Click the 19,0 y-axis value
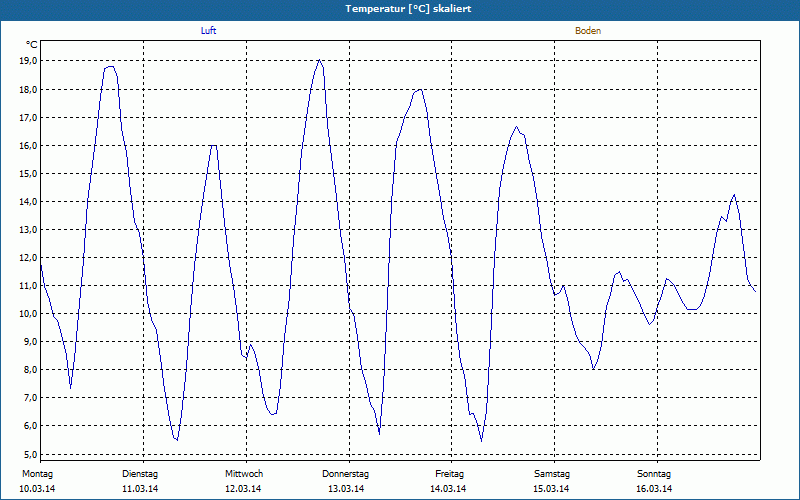The image size is (800, 500). click(29, 61)
